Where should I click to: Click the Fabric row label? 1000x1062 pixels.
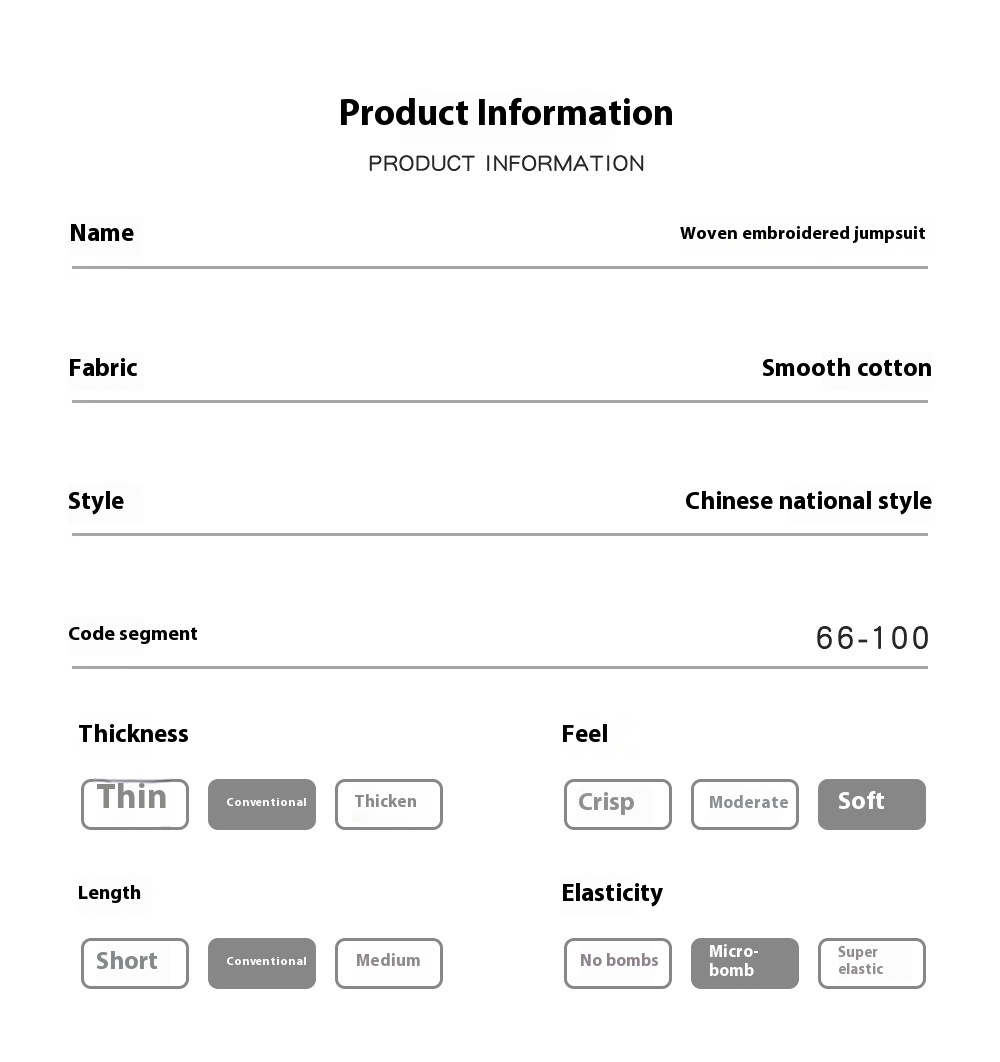pyautogui.click(x=103, y=368)
